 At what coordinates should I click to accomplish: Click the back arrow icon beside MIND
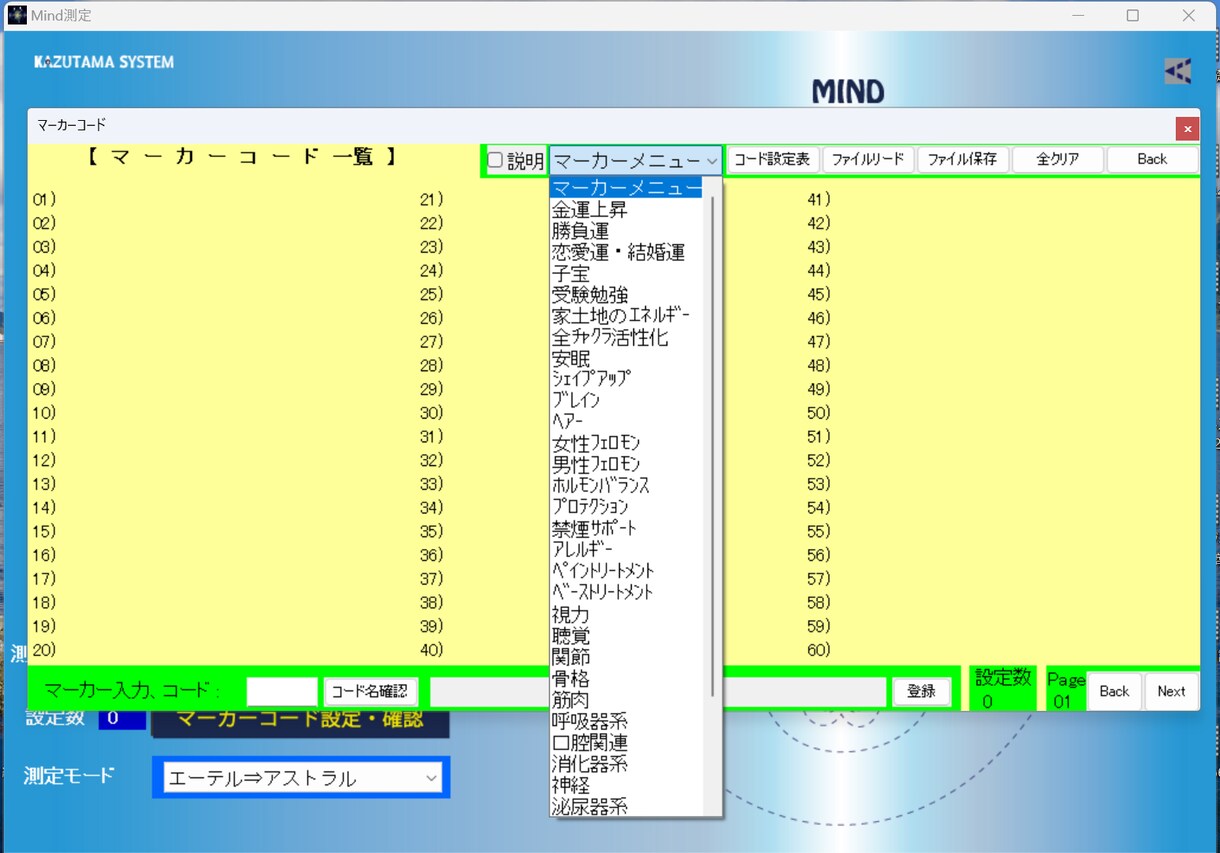[x=1177, y=70]
